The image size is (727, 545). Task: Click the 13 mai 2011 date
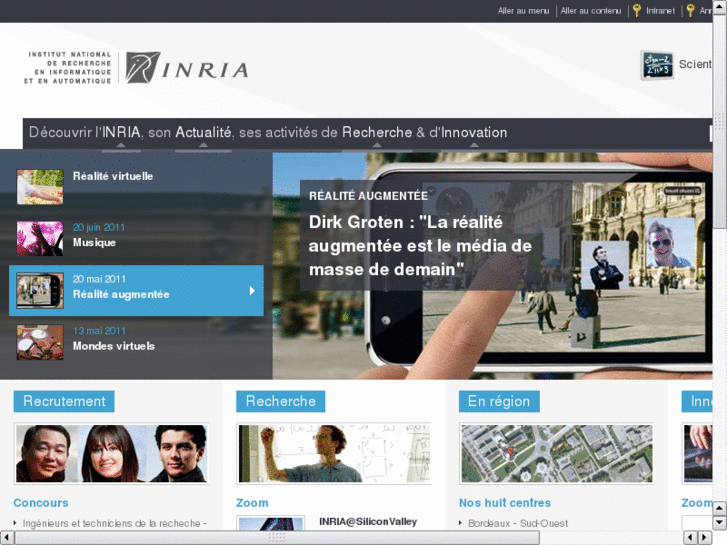point(99,331)
